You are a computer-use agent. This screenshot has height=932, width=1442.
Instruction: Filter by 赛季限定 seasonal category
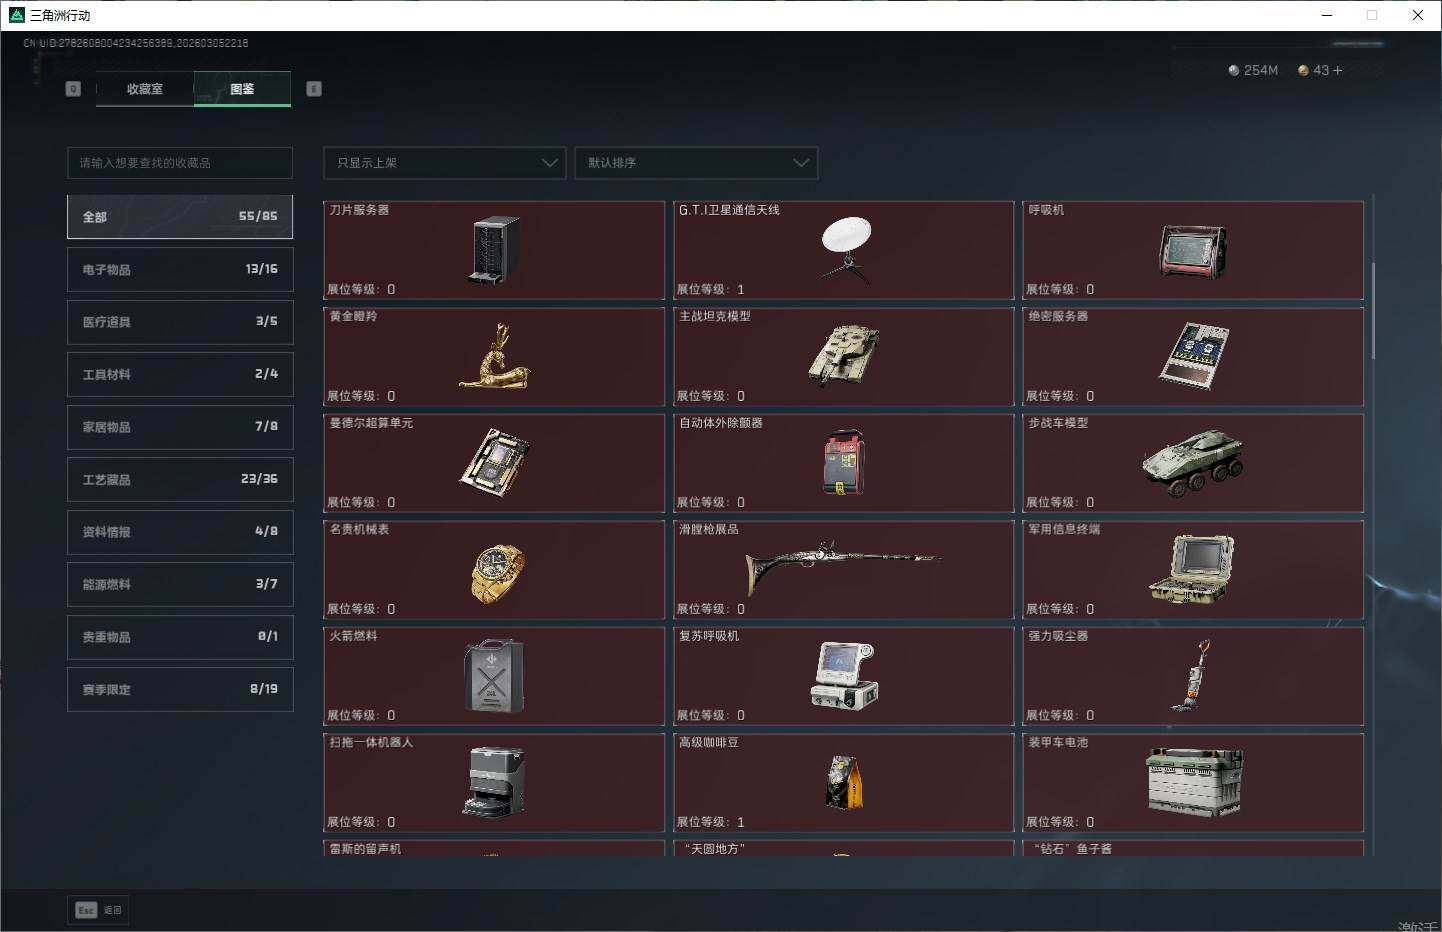(x=180, y=689)
